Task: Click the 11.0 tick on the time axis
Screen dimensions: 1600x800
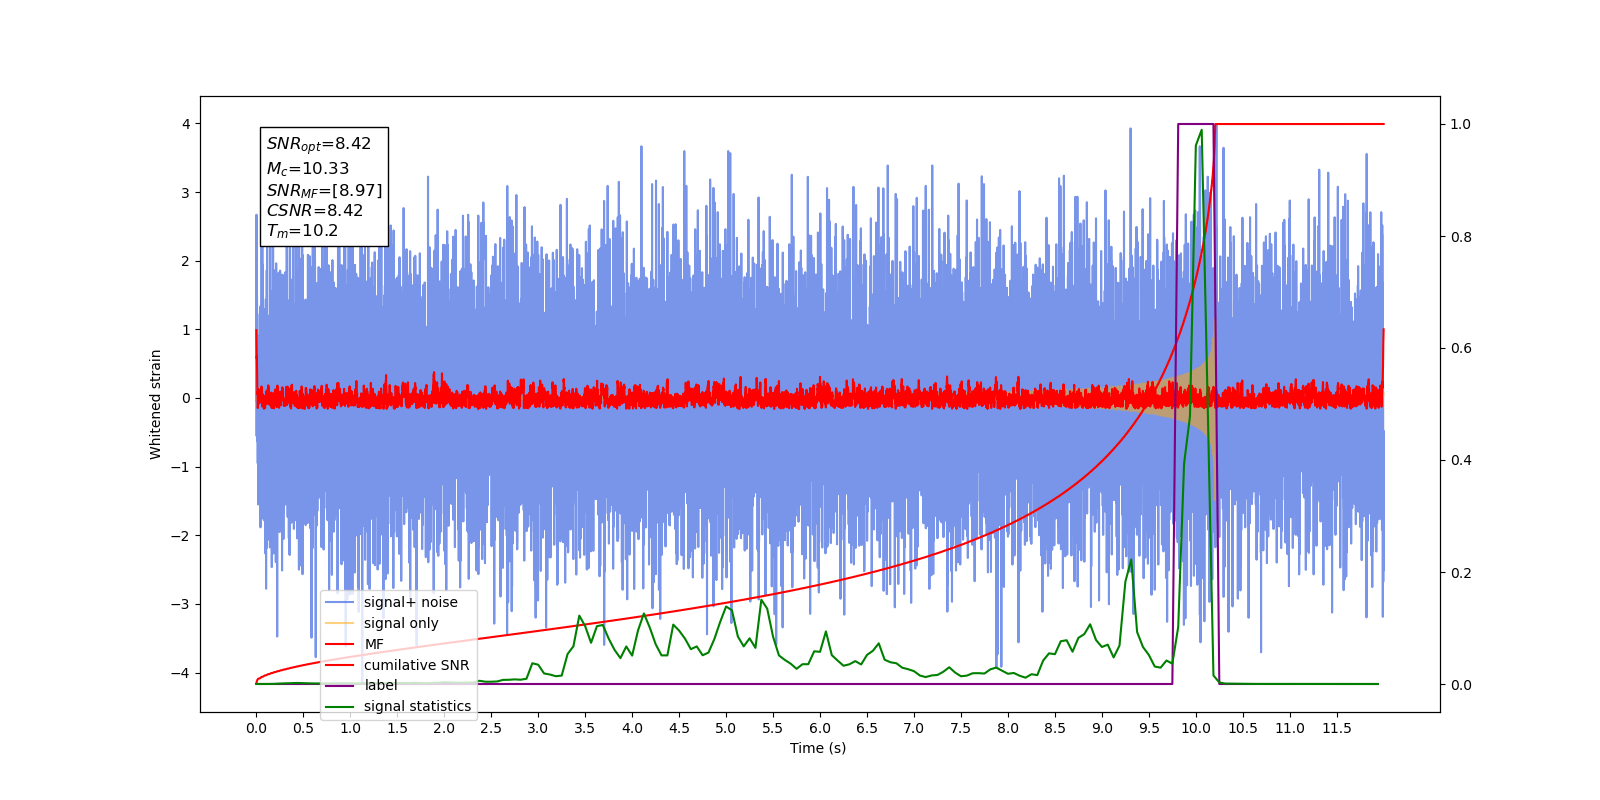Action: click(1290, 728)
